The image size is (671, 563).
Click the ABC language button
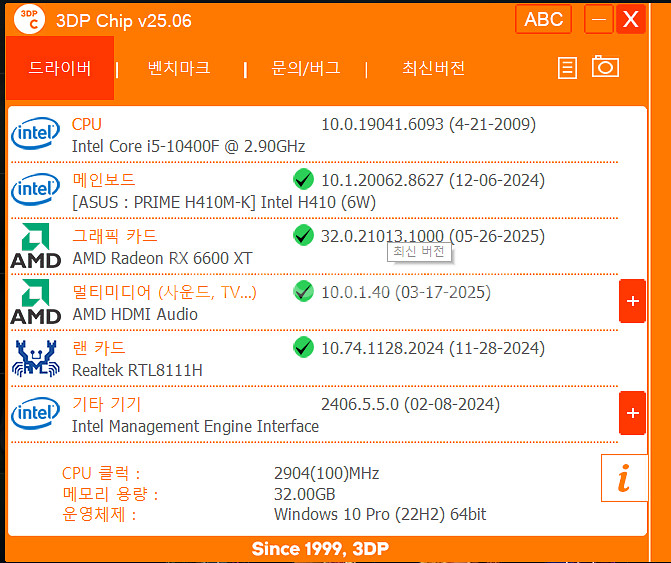pos(543,19)
